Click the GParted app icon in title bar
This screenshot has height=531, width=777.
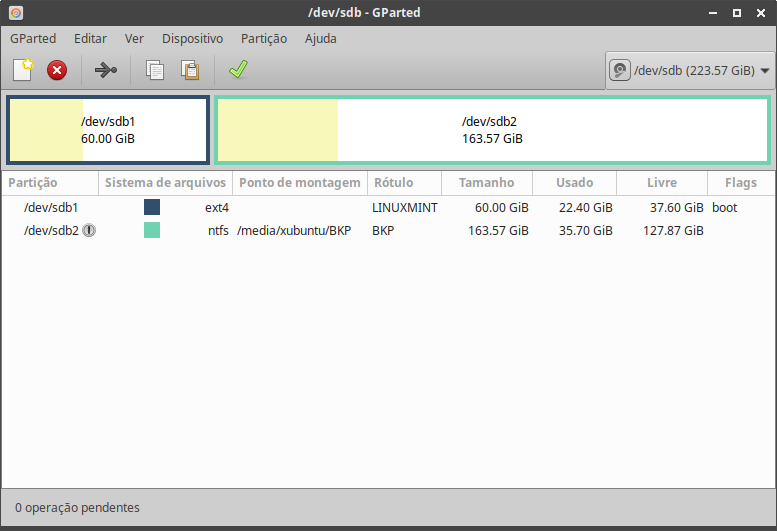(x=16, y=13)
